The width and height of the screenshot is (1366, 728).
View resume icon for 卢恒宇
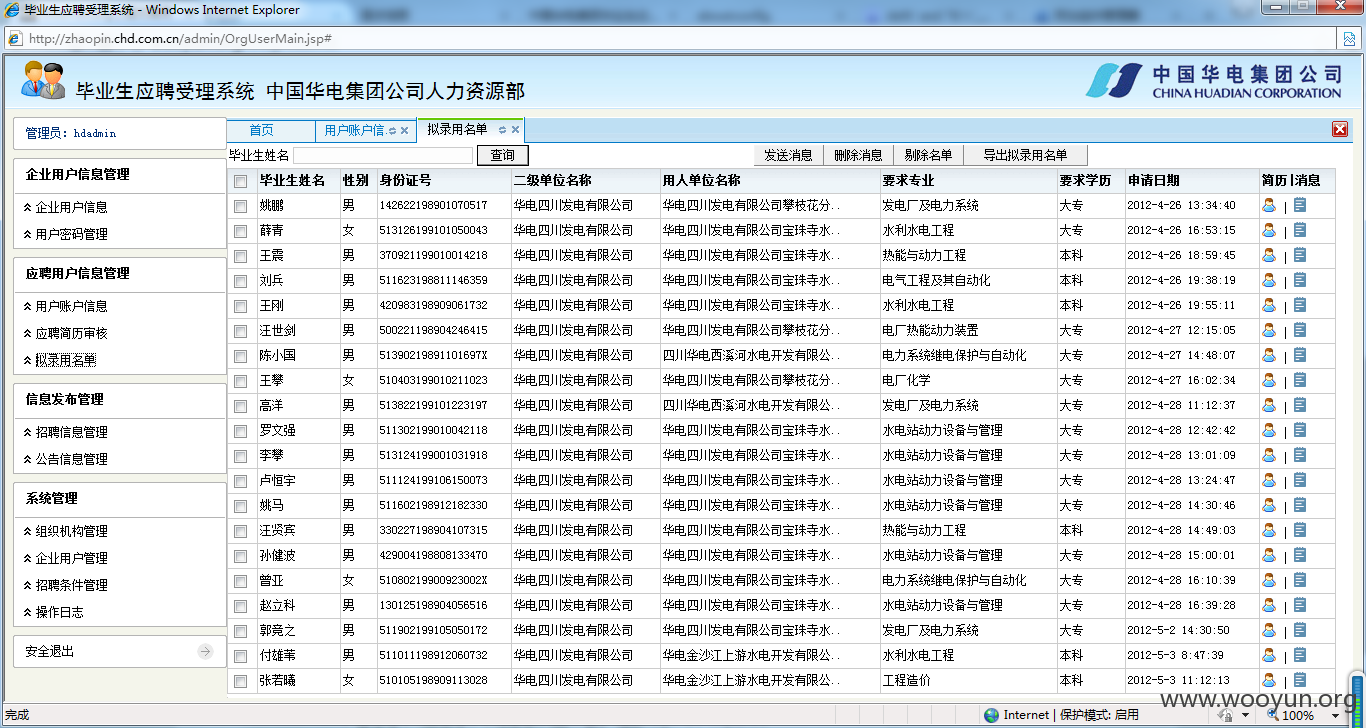[1269, 480]
